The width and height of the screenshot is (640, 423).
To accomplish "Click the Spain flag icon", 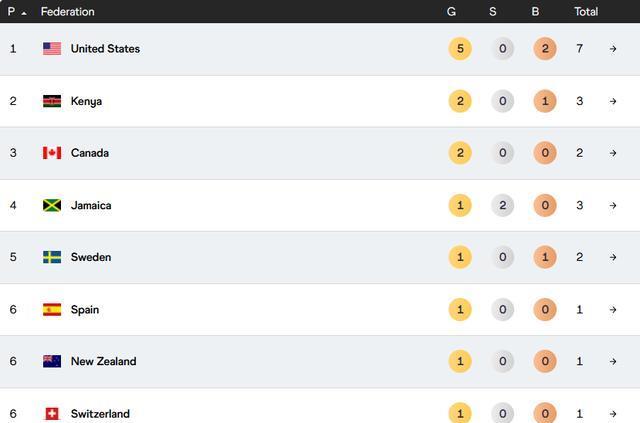I will point(52,310).
